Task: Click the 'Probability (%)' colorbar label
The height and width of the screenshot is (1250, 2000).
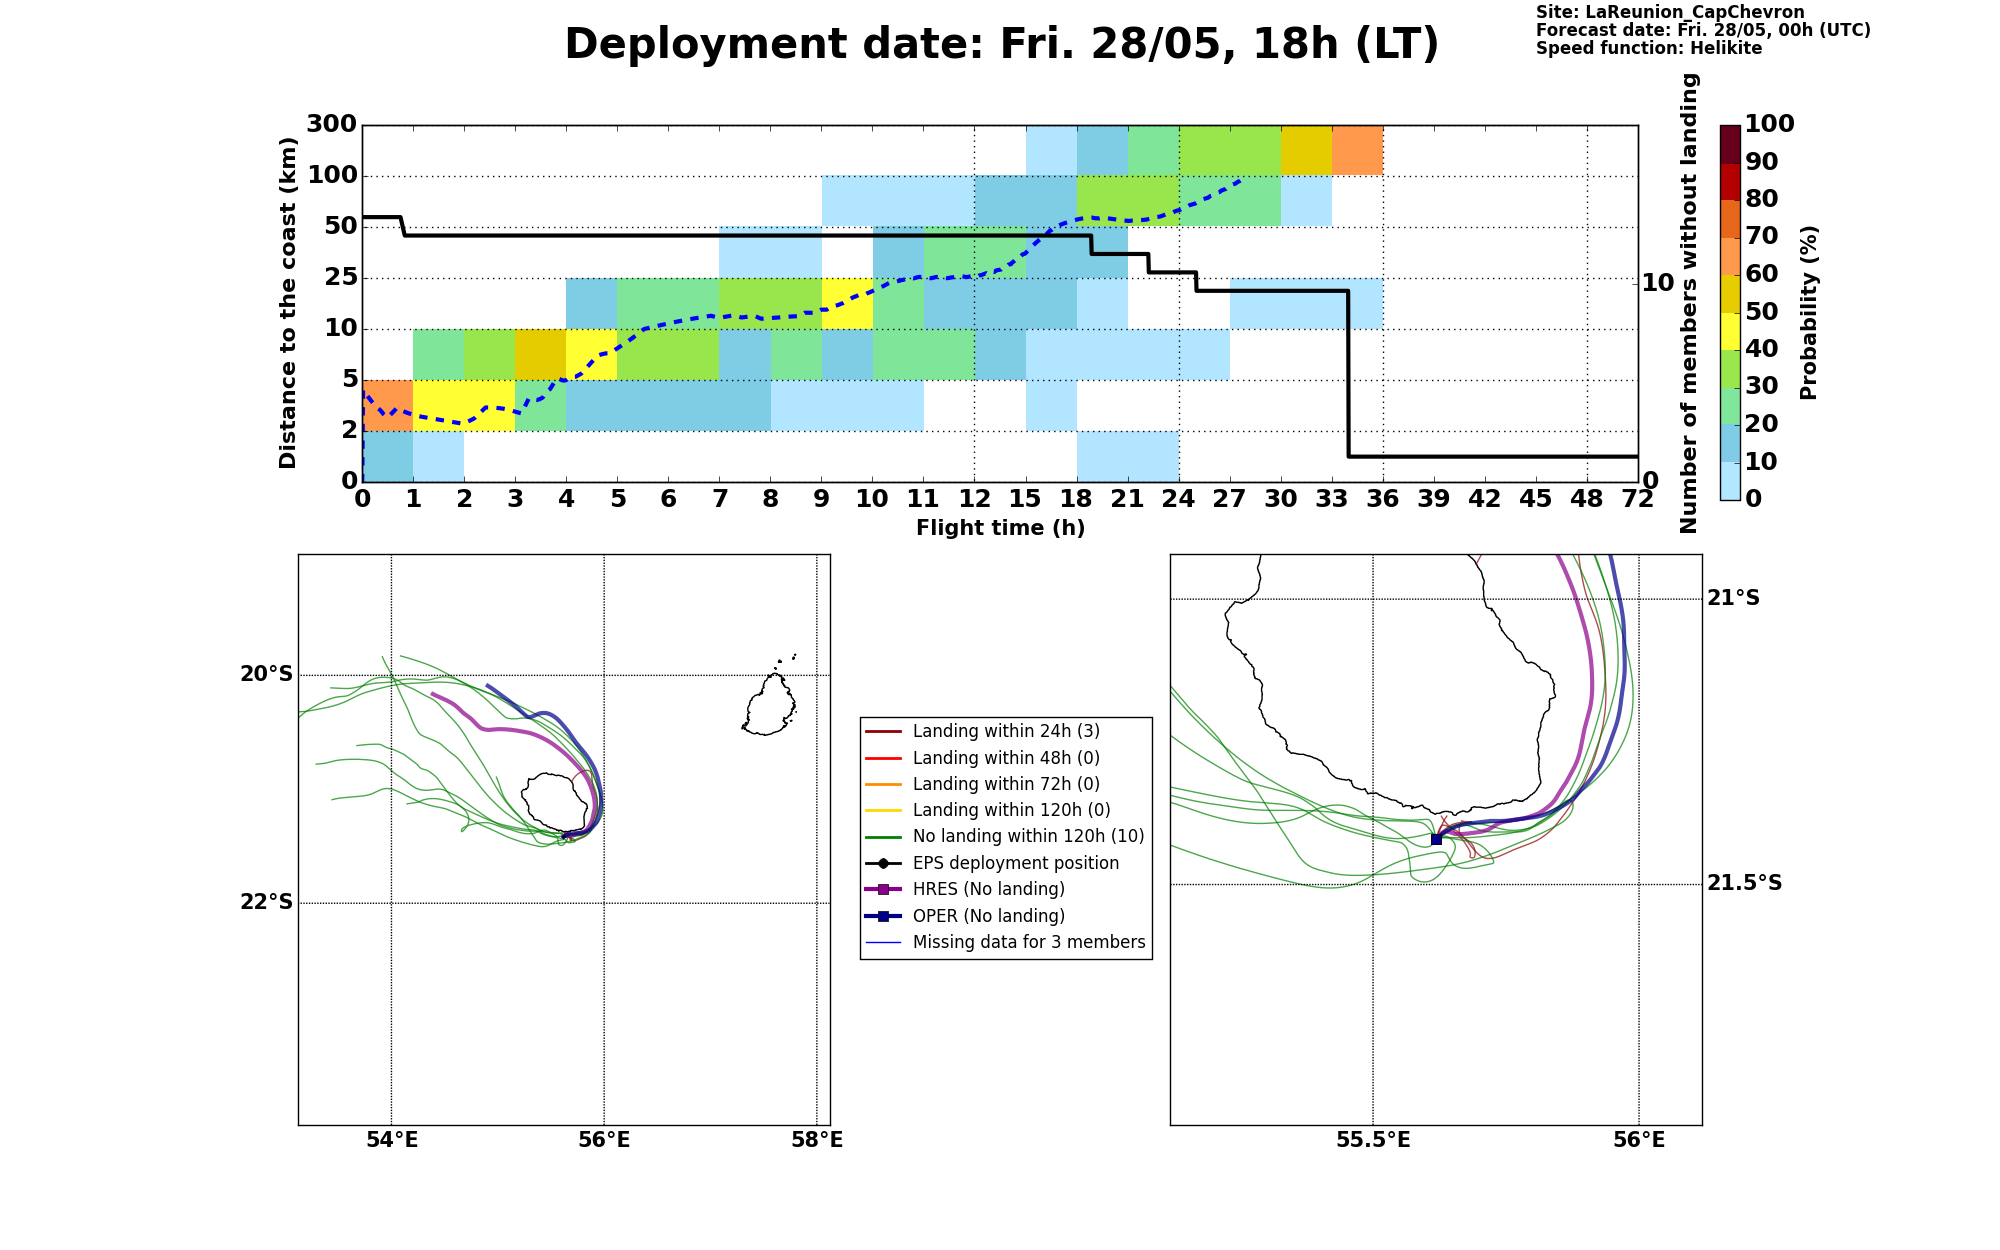Action: pos(1808,312)
